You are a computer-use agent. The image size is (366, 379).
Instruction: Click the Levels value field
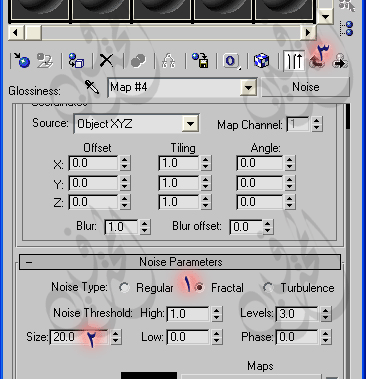pos(297,314)
